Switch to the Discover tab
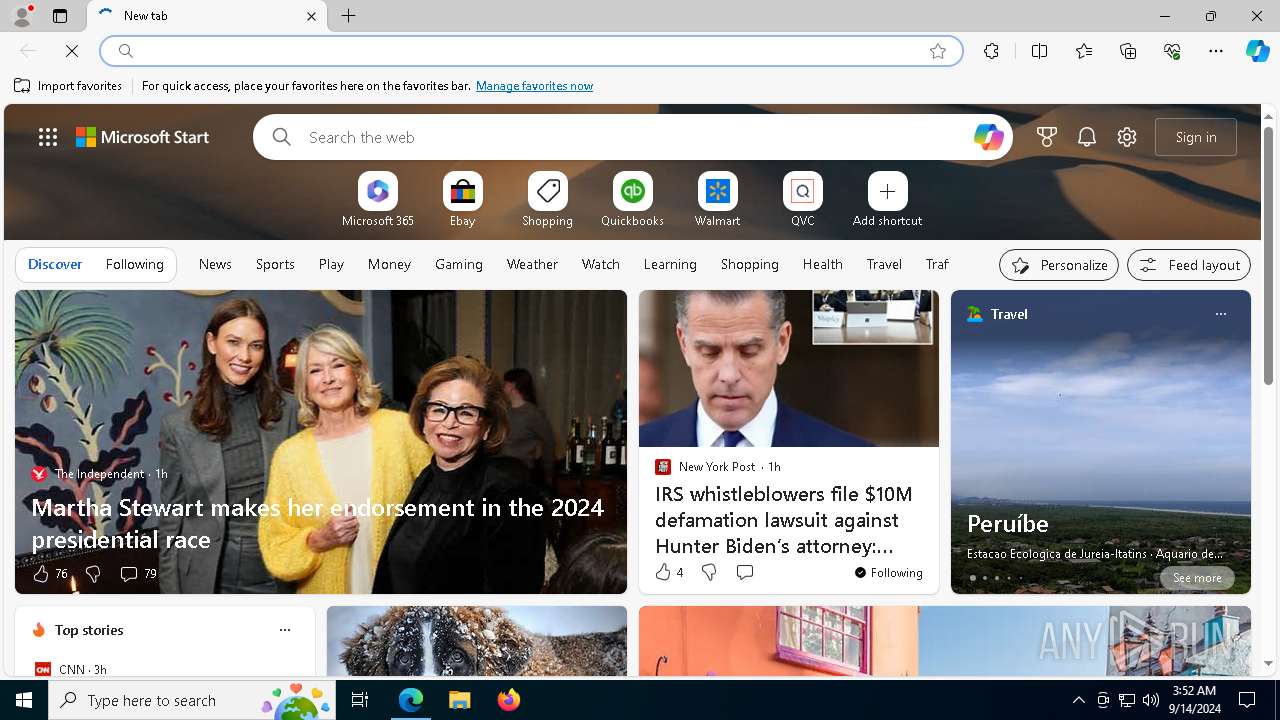 pyautogui.click(x=55, y=264)
